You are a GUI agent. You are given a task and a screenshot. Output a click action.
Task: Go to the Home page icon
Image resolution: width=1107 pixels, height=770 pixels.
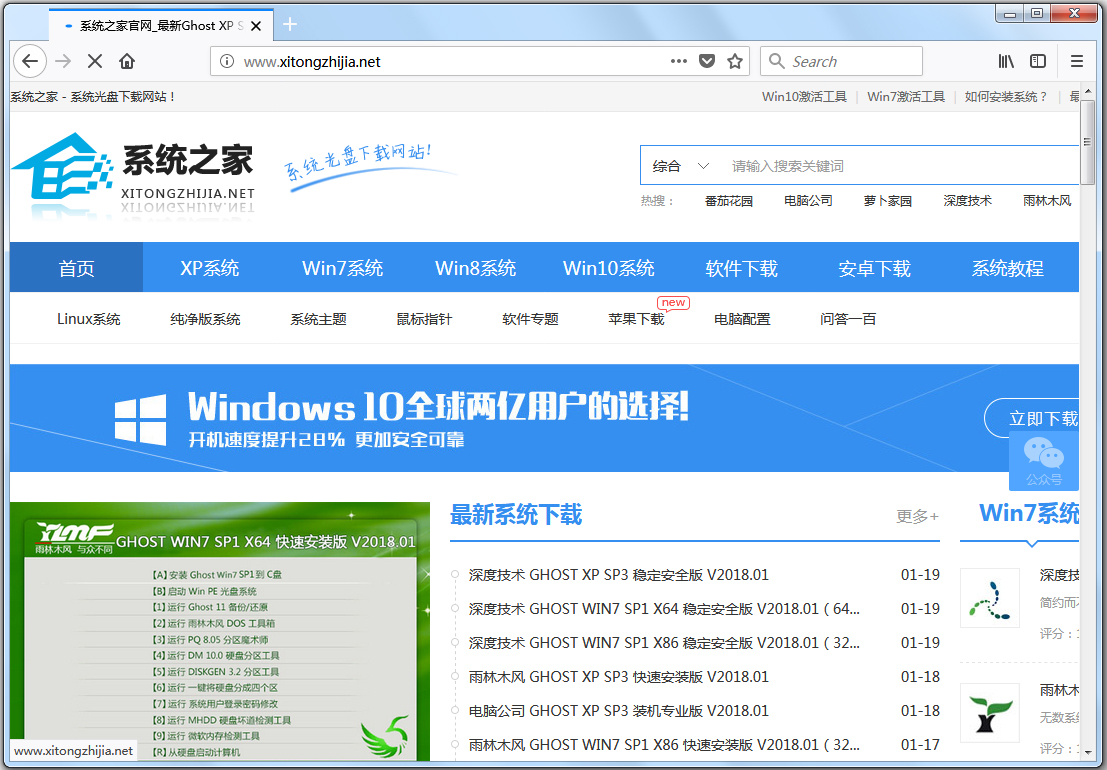pyautogui.click(x=127, y=61)
